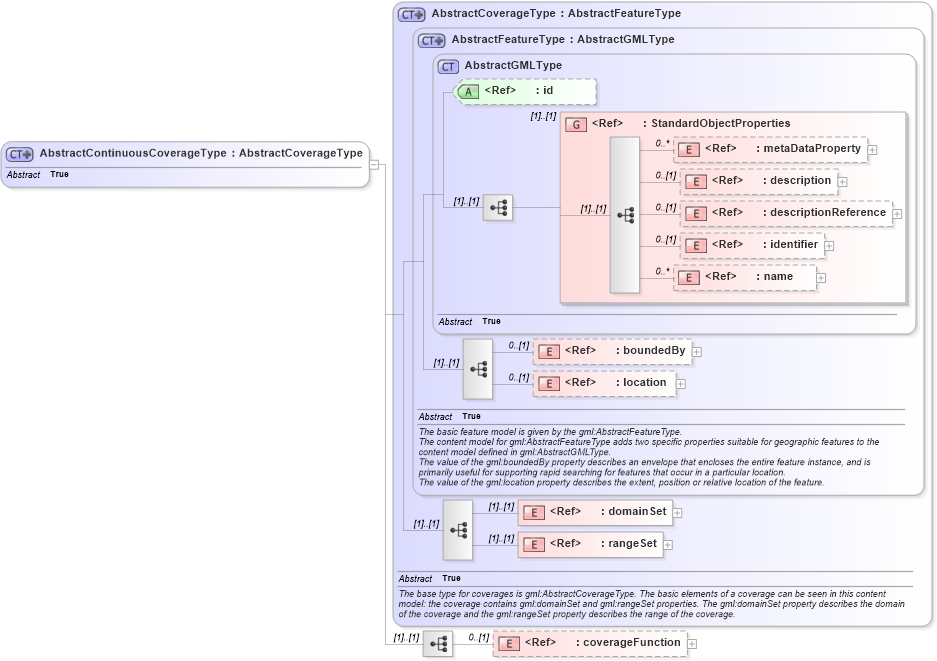The height and width of the screenshot is (661, 937).
Task: Click the 0..* cardinality beside metaDataProperty
Action: click(662, 143)
